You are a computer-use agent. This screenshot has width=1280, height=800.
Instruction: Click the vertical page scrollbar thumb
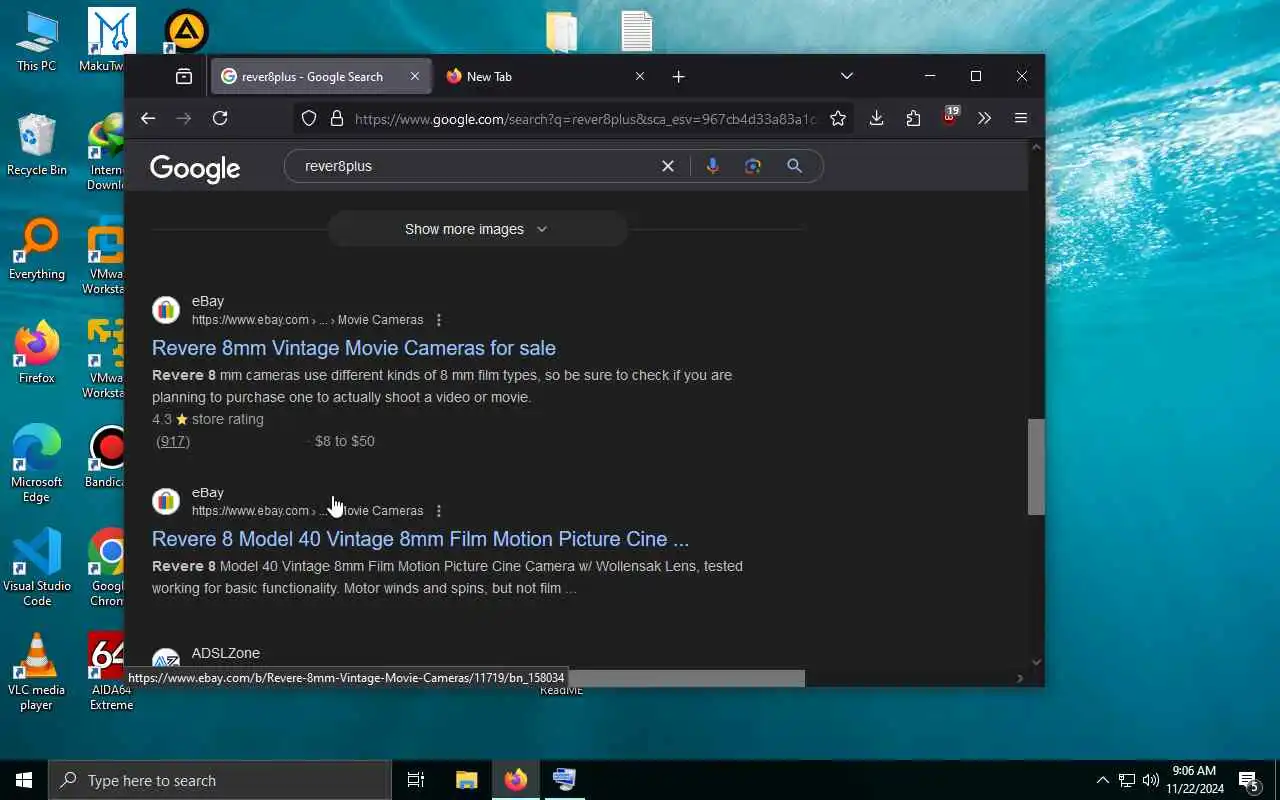(x=1036, y=467)
